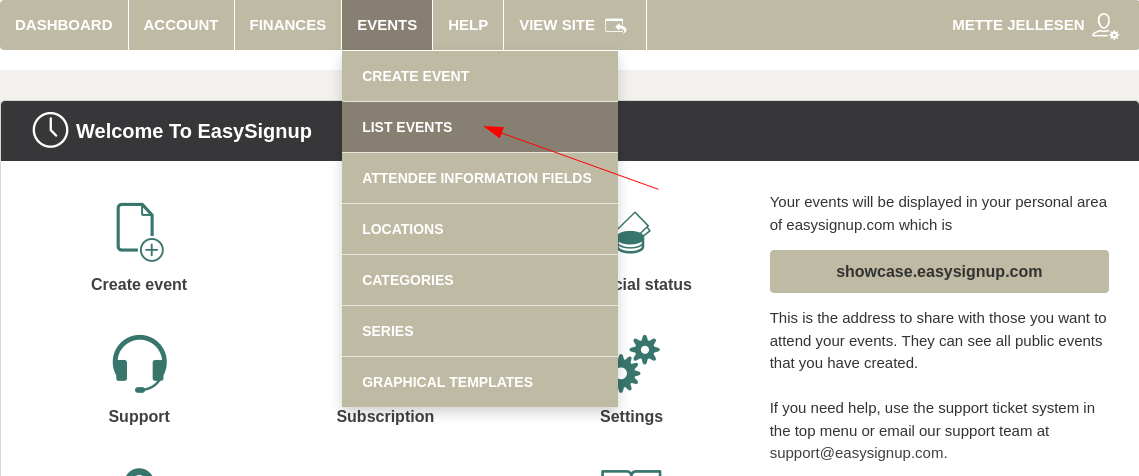Click the Create event document icon
The height and width of the screenshot is (476, 1139).
click(x=139, y=232)
